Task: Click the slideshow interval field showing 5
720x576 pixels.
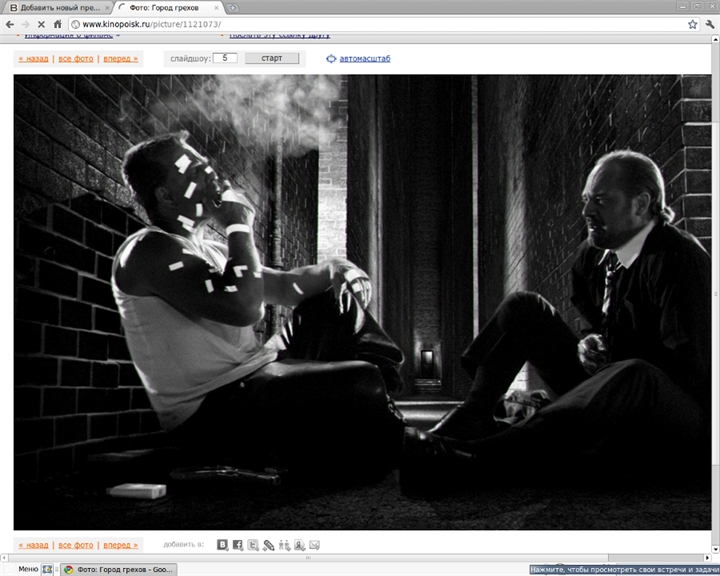Action: coord(225,58)
